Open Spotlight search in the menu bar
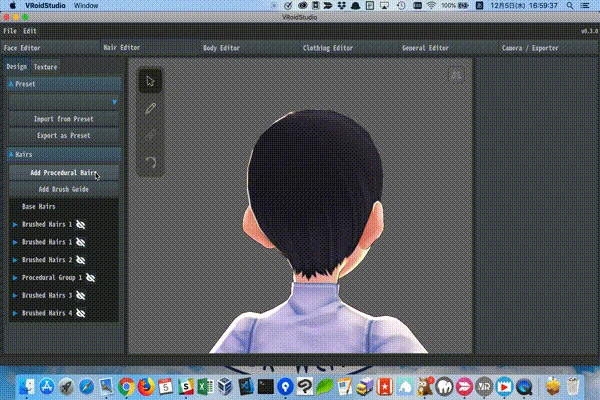 (570, 5)
